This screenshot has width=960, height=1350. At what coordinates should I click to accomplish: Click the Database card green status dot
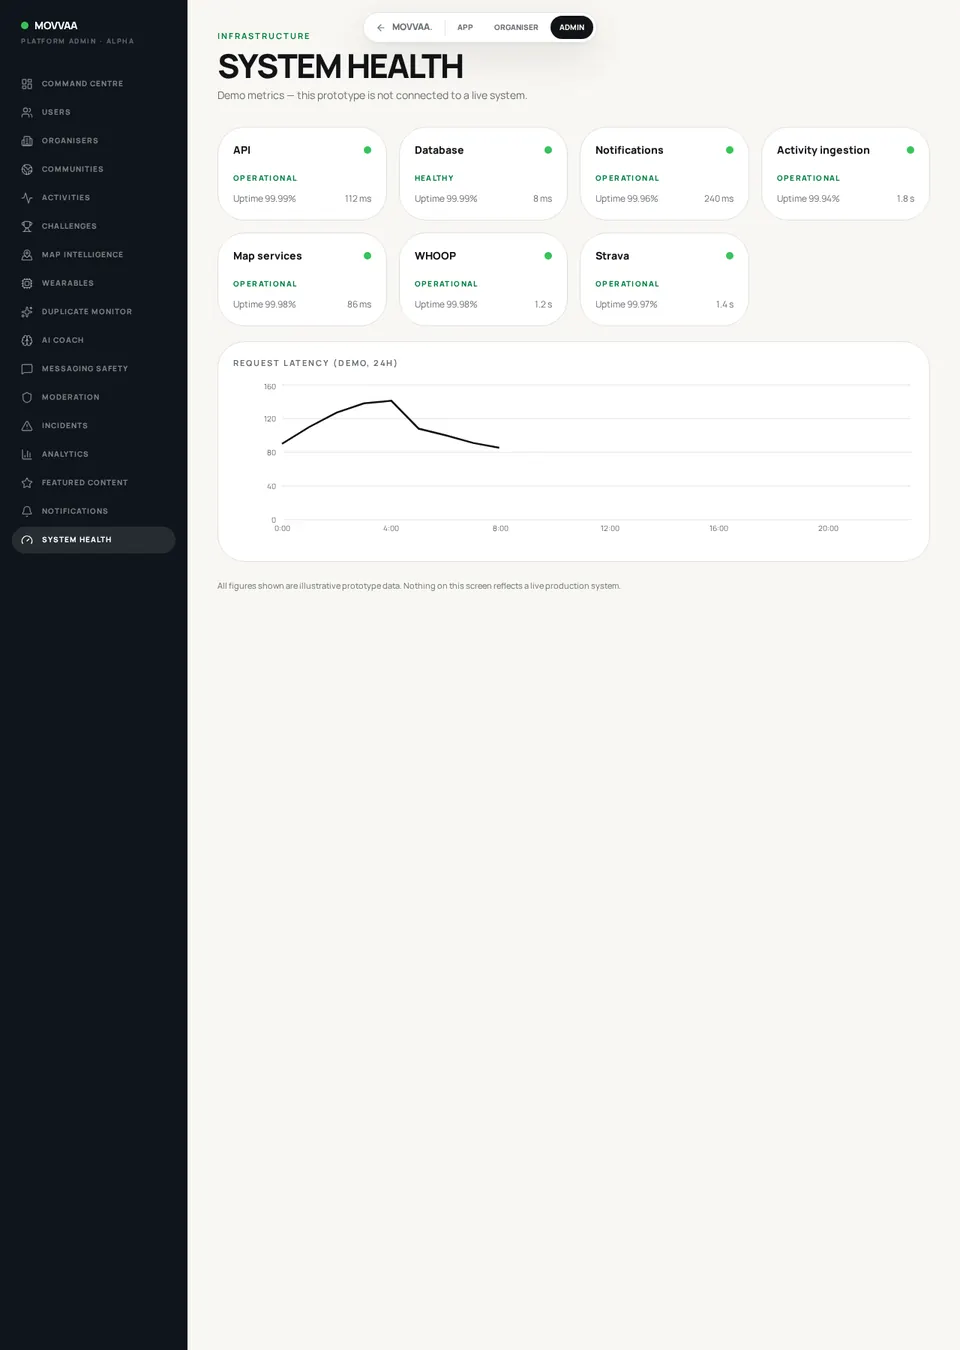[548, 150]
